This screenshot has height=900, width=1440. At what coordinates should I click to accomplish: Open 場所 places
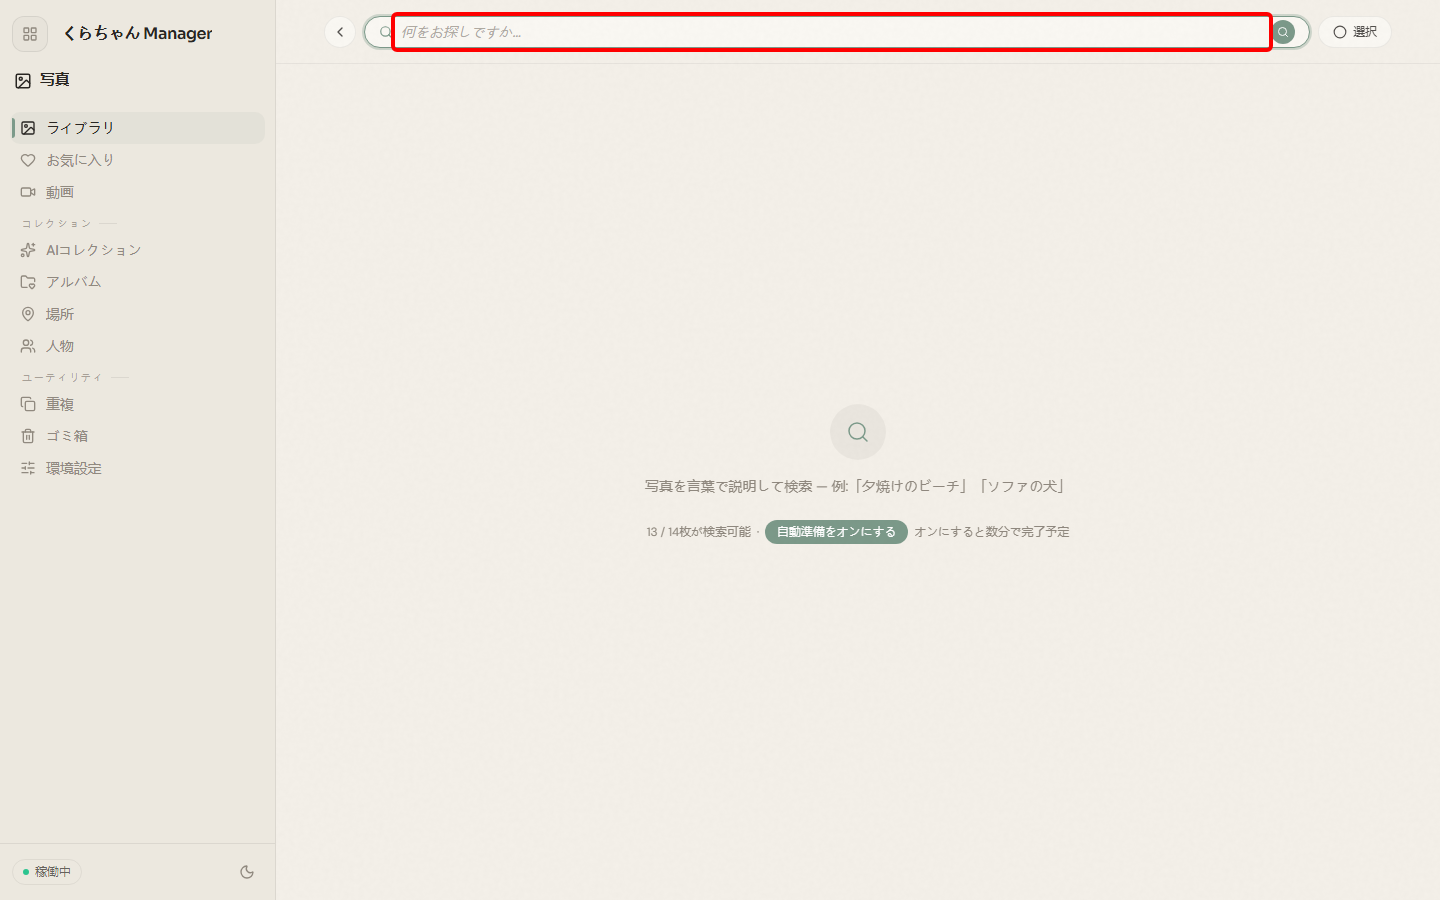tap(138, 314)
